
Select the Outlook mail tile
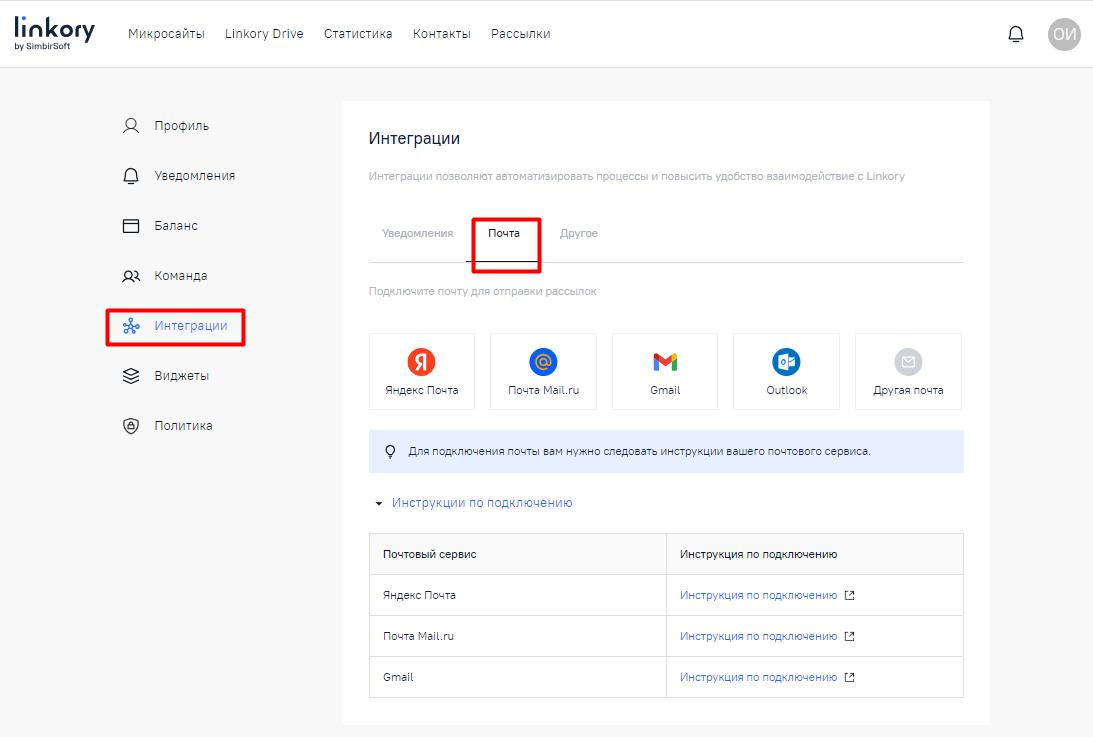pos(786,371)
